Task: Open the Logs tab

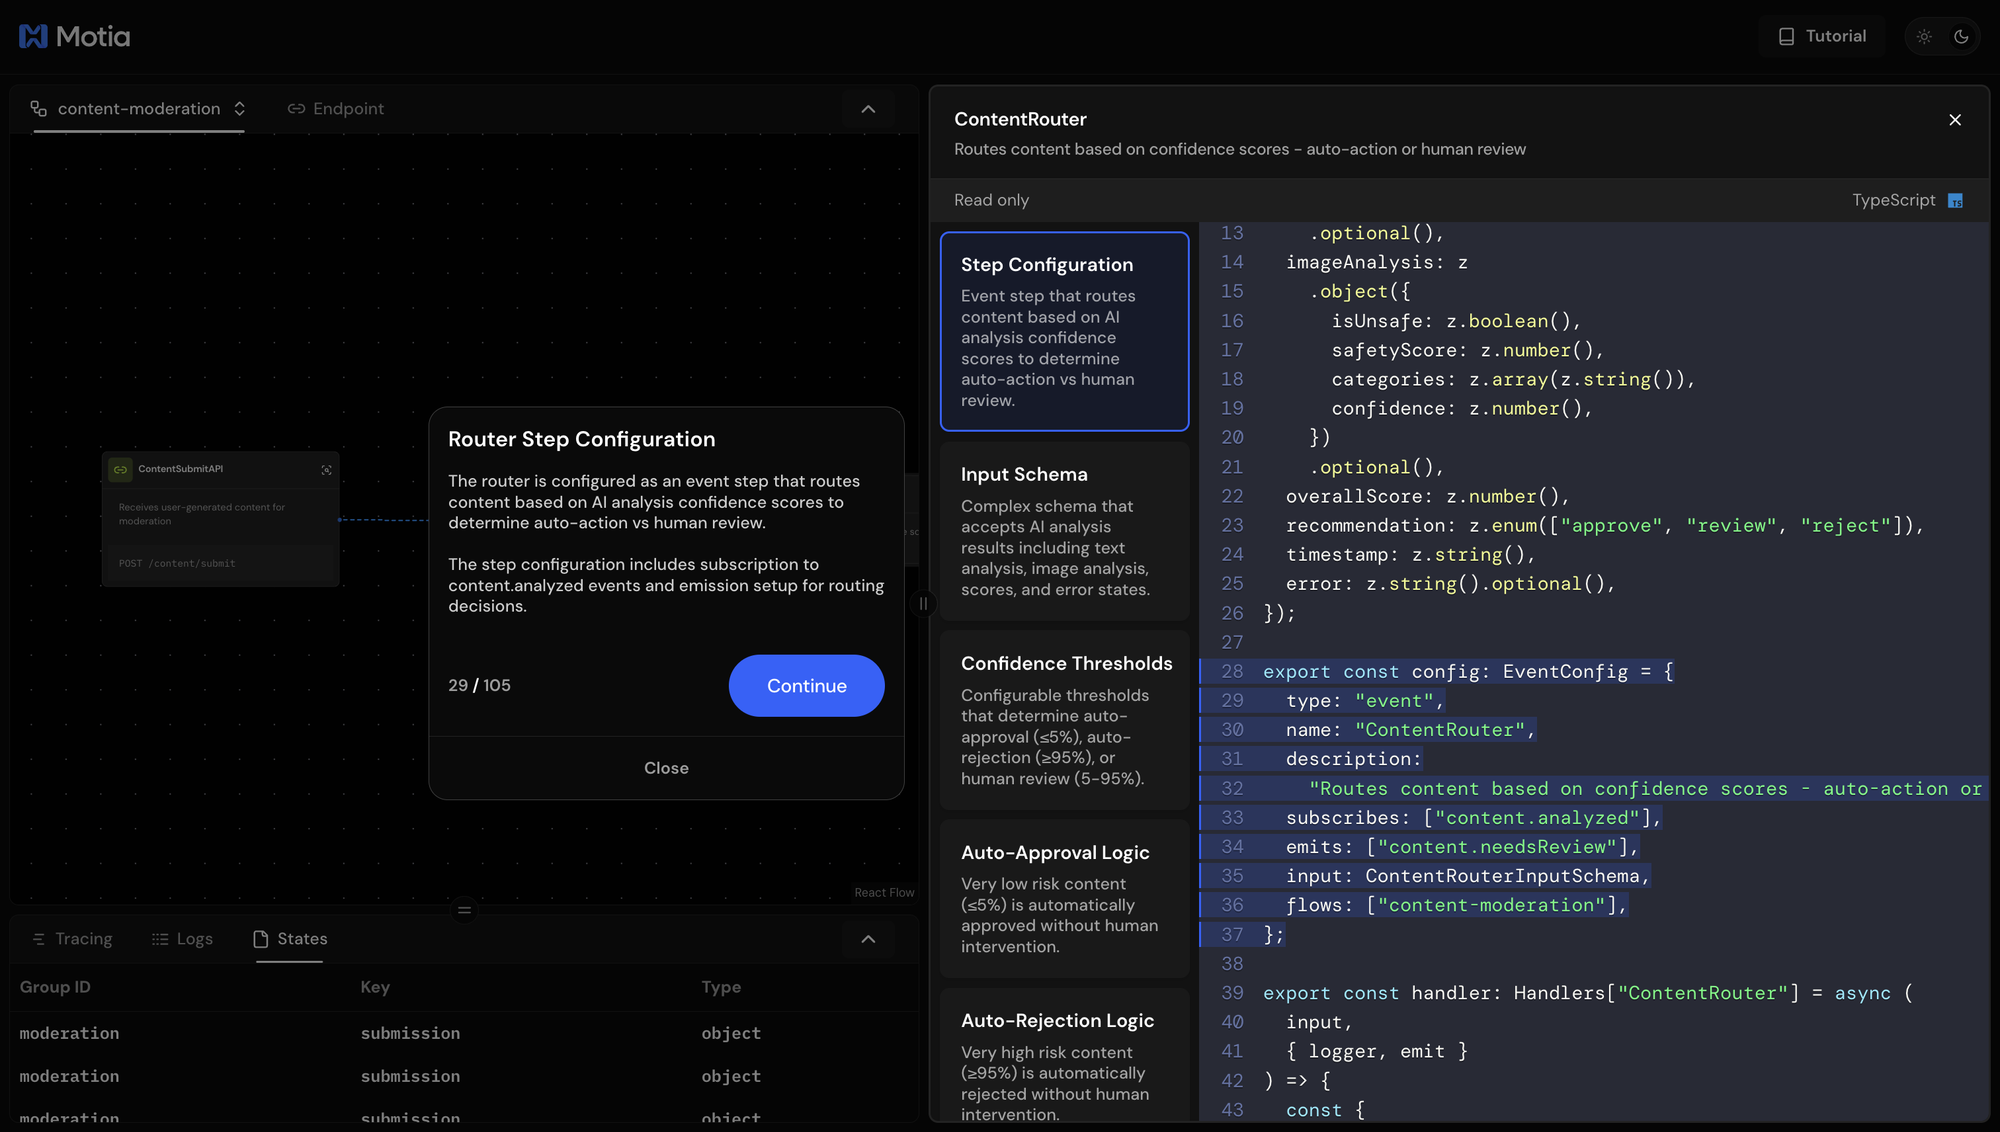Action: tap(182, 939)
